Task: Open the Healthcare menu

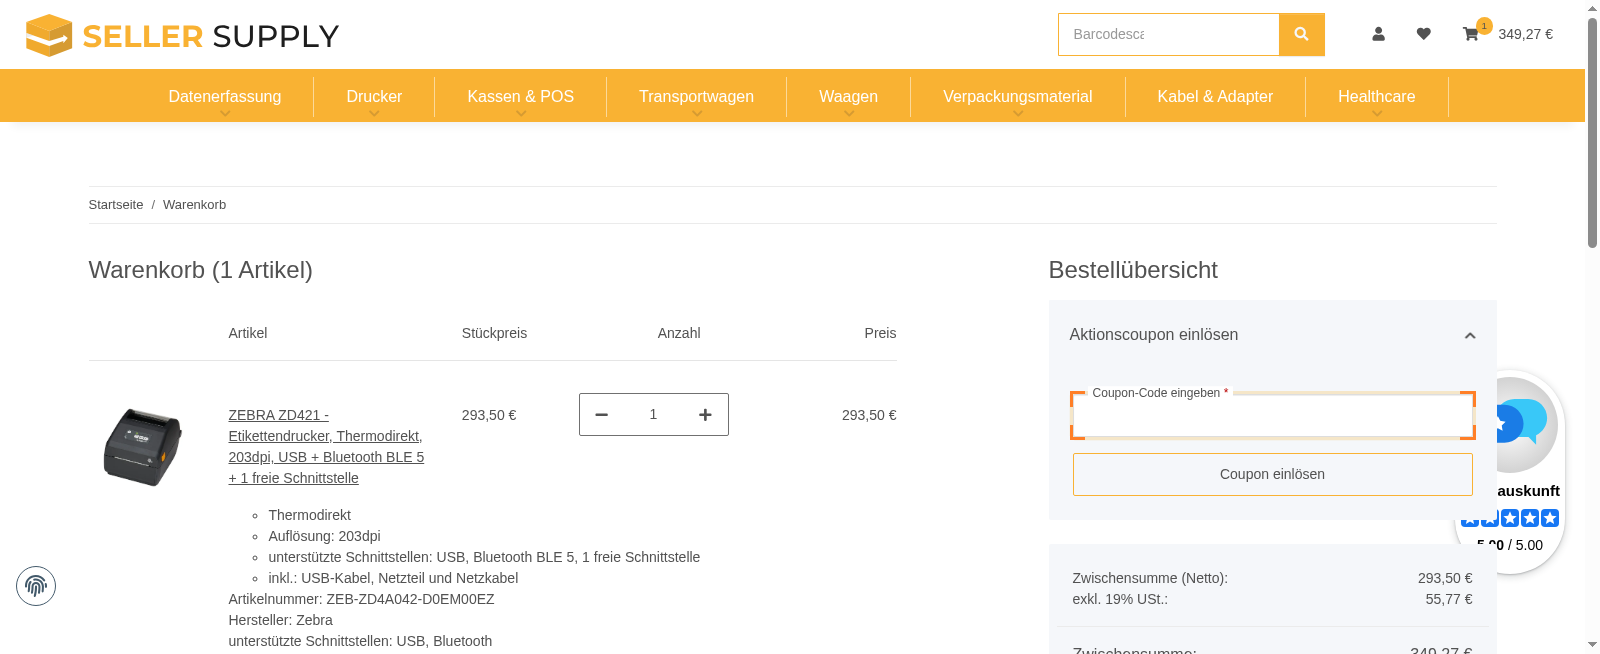Action: (1376, 97)
